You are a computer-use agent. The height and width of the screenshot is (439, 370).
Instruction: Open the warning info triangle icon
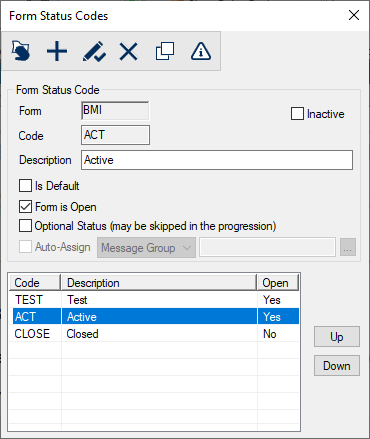pos(201,51)
